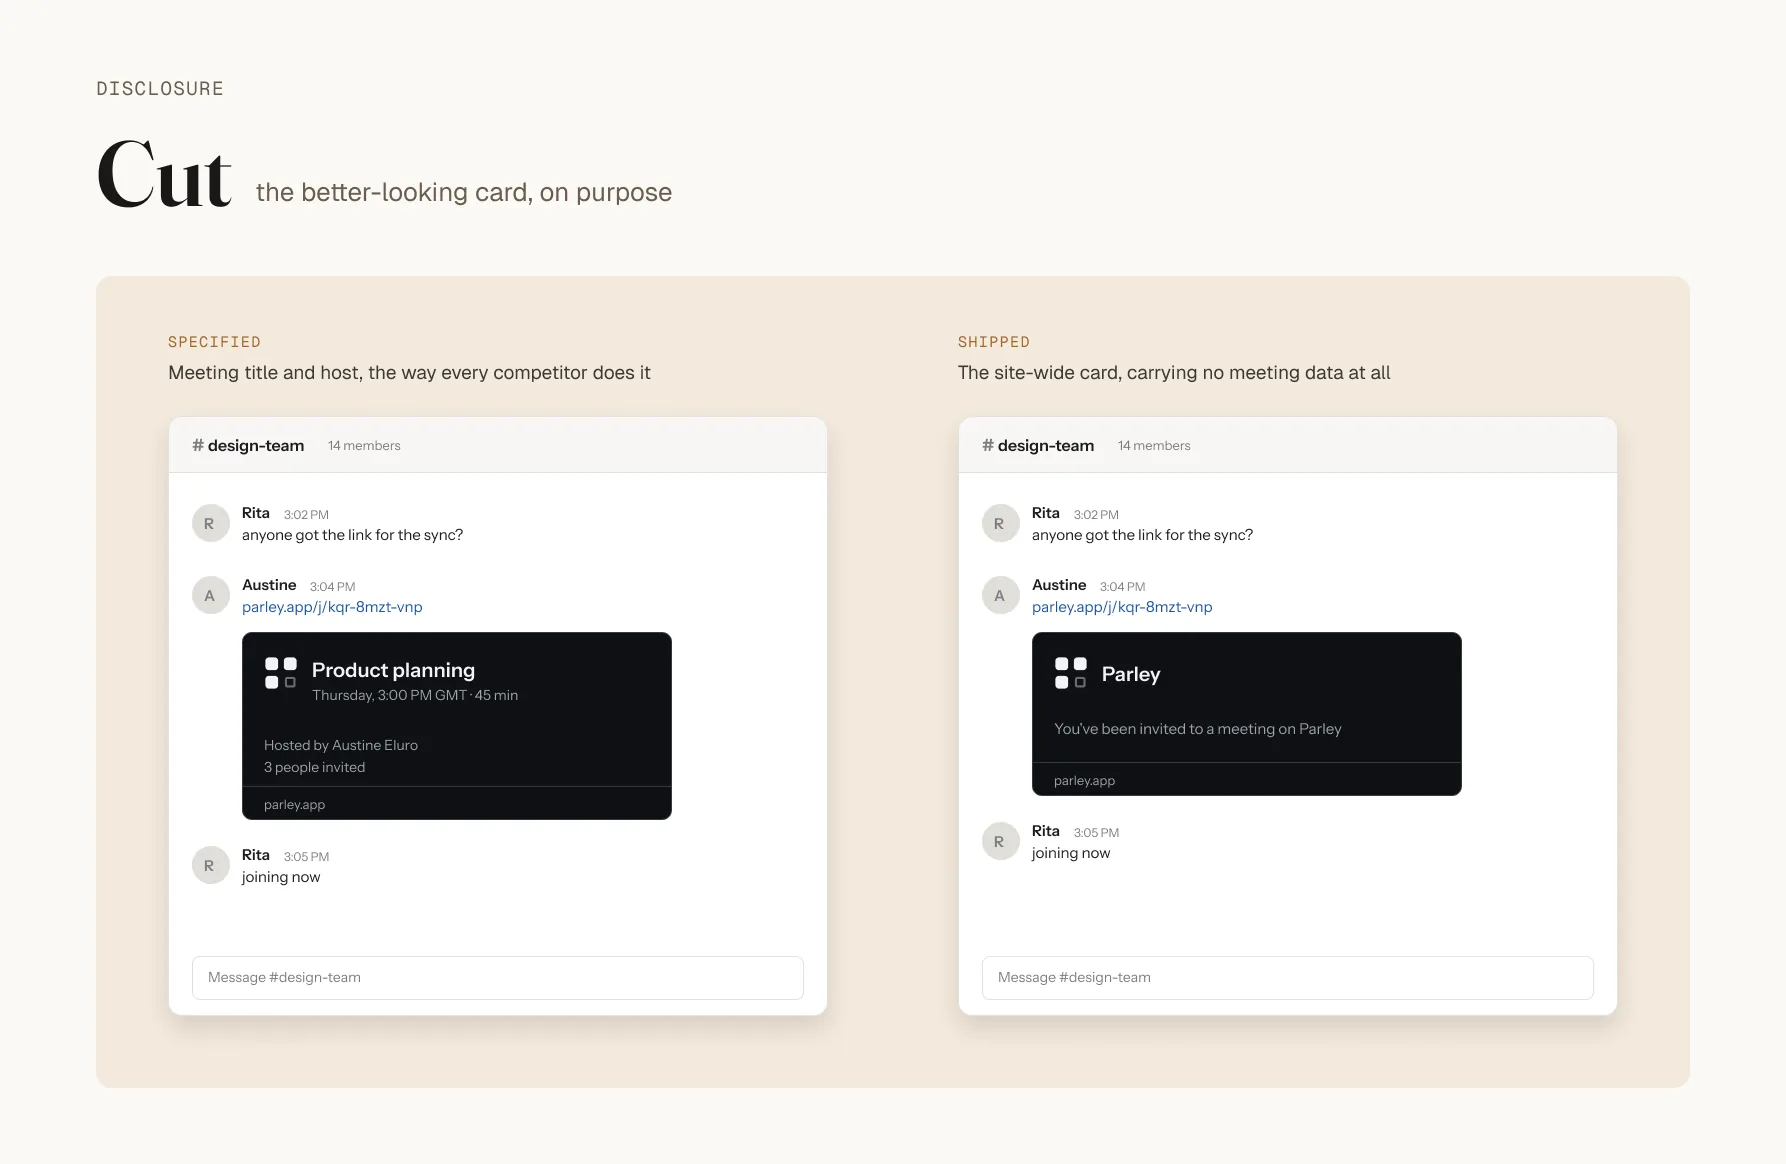Click Austine's avatar in the Specified chat
This screenshot has height=1164, width=1786.
[x=210, y=595]
